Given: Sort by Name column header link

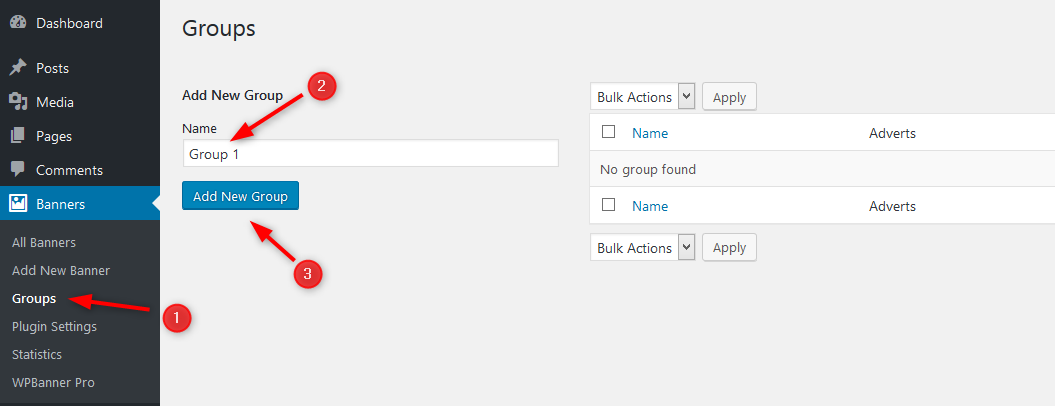Looking at the screenshot, I should click(650, 133).
